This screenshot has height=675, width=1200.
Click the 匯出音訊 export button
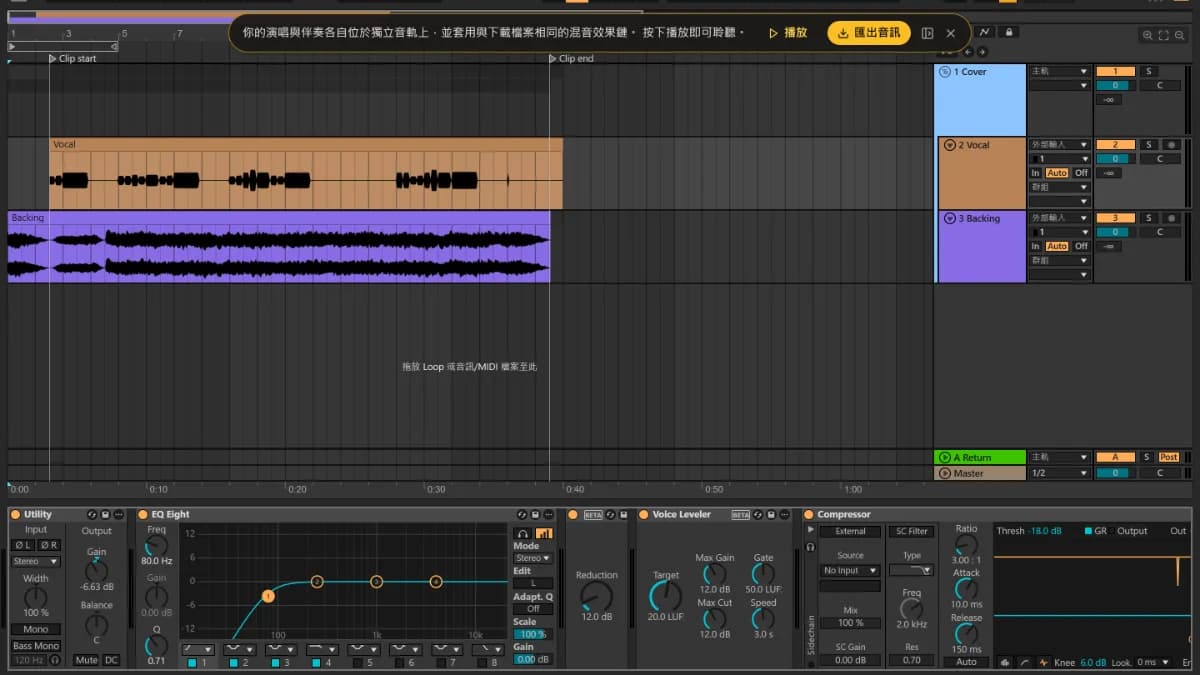(x=869, y=33)
